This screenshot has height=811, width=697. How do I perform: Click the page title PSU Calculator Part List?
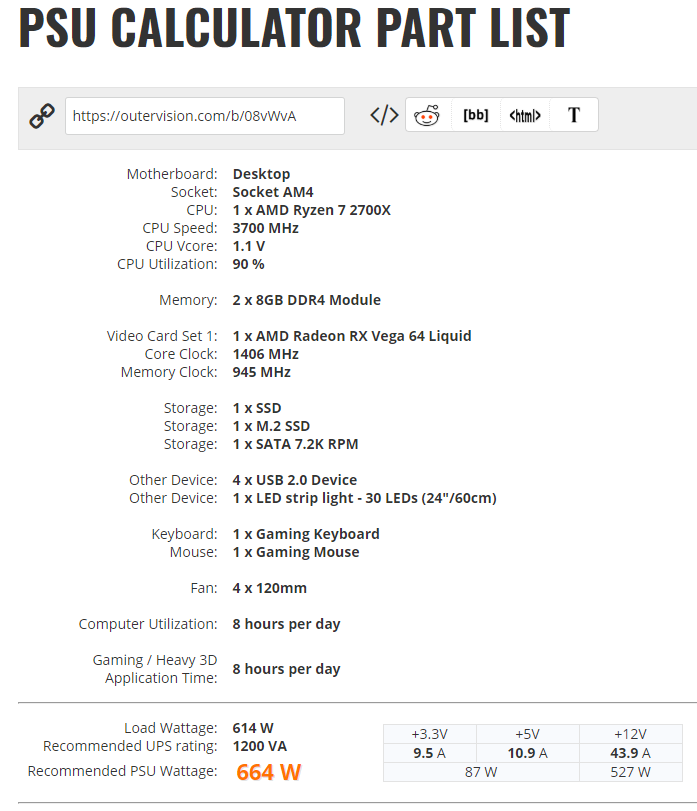(294, 27)
